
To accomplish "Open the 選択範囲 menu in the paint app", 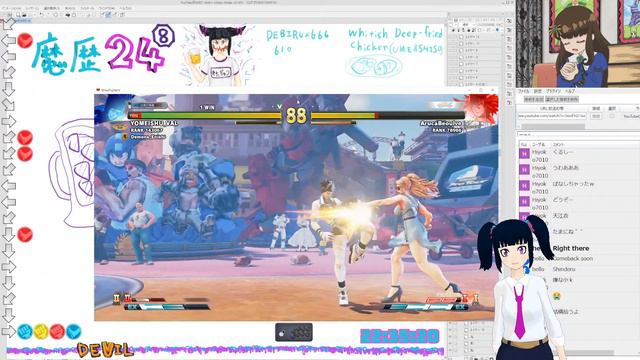I will pyautogui.click(x=51, y=8).
